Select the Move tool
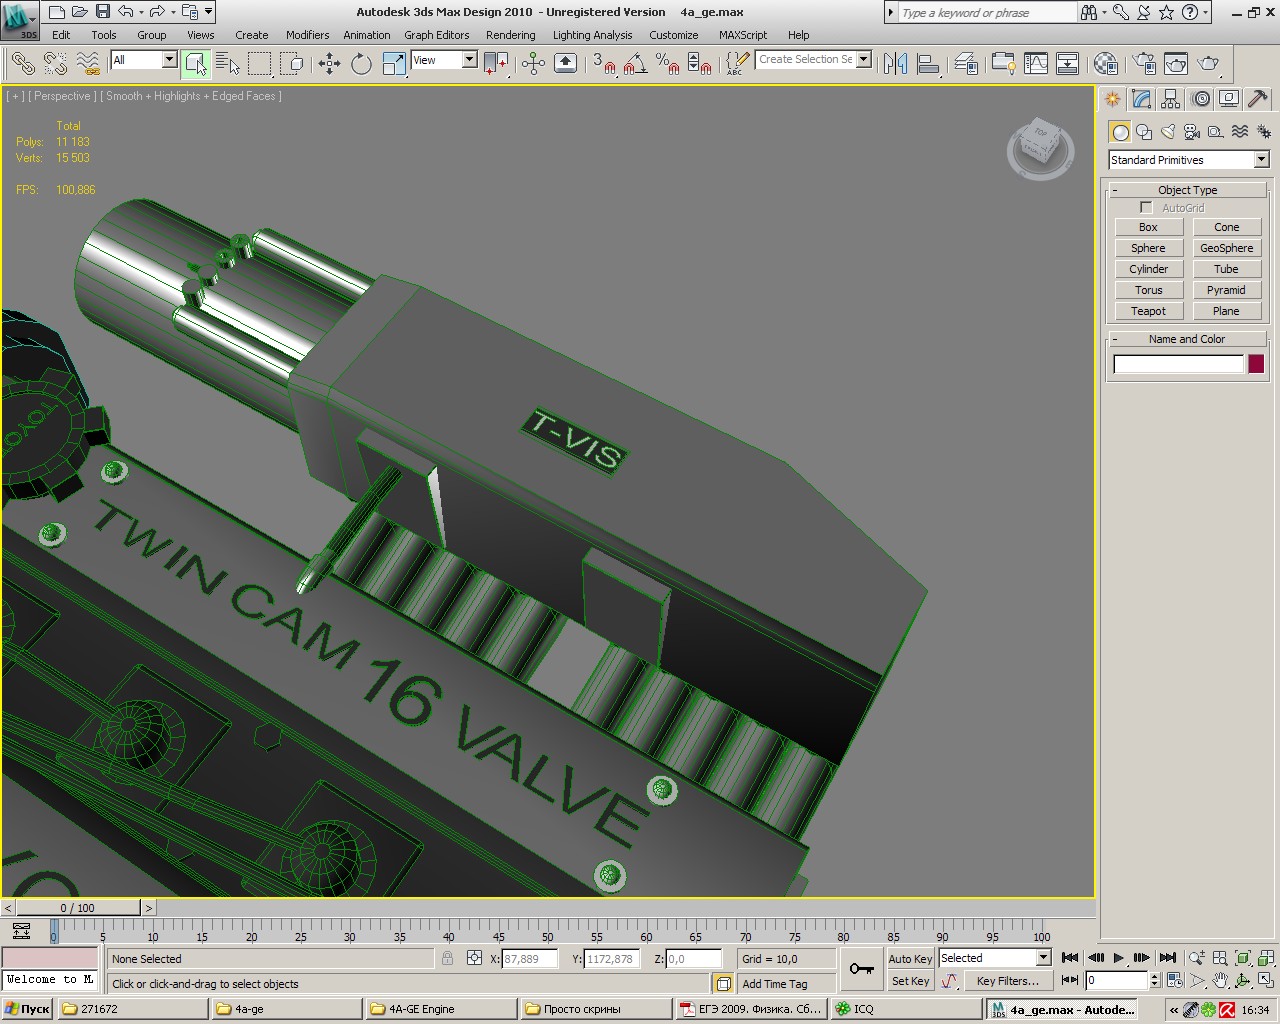1280x1024 pixels. coord(329,64)
